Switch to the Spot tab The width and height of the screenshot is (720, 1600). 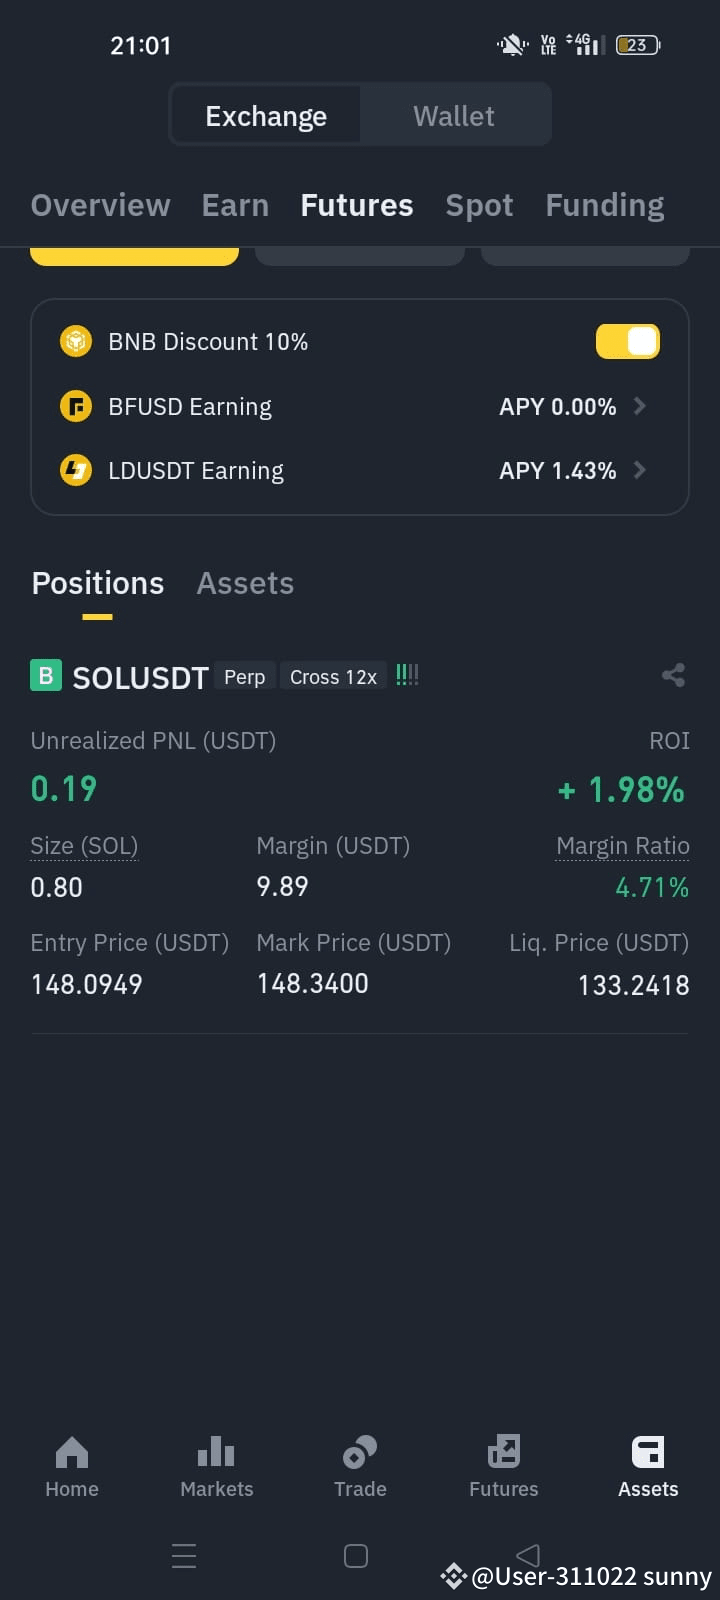(479, 205)
